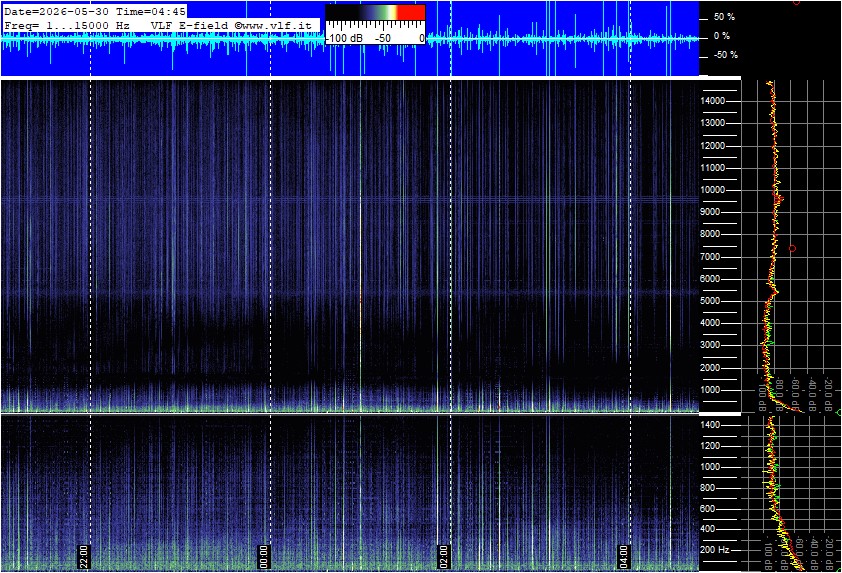Screen dimensions: 842x573
Task: Click the 800 label on the low-frequency axis
Action: coord(708,488)
